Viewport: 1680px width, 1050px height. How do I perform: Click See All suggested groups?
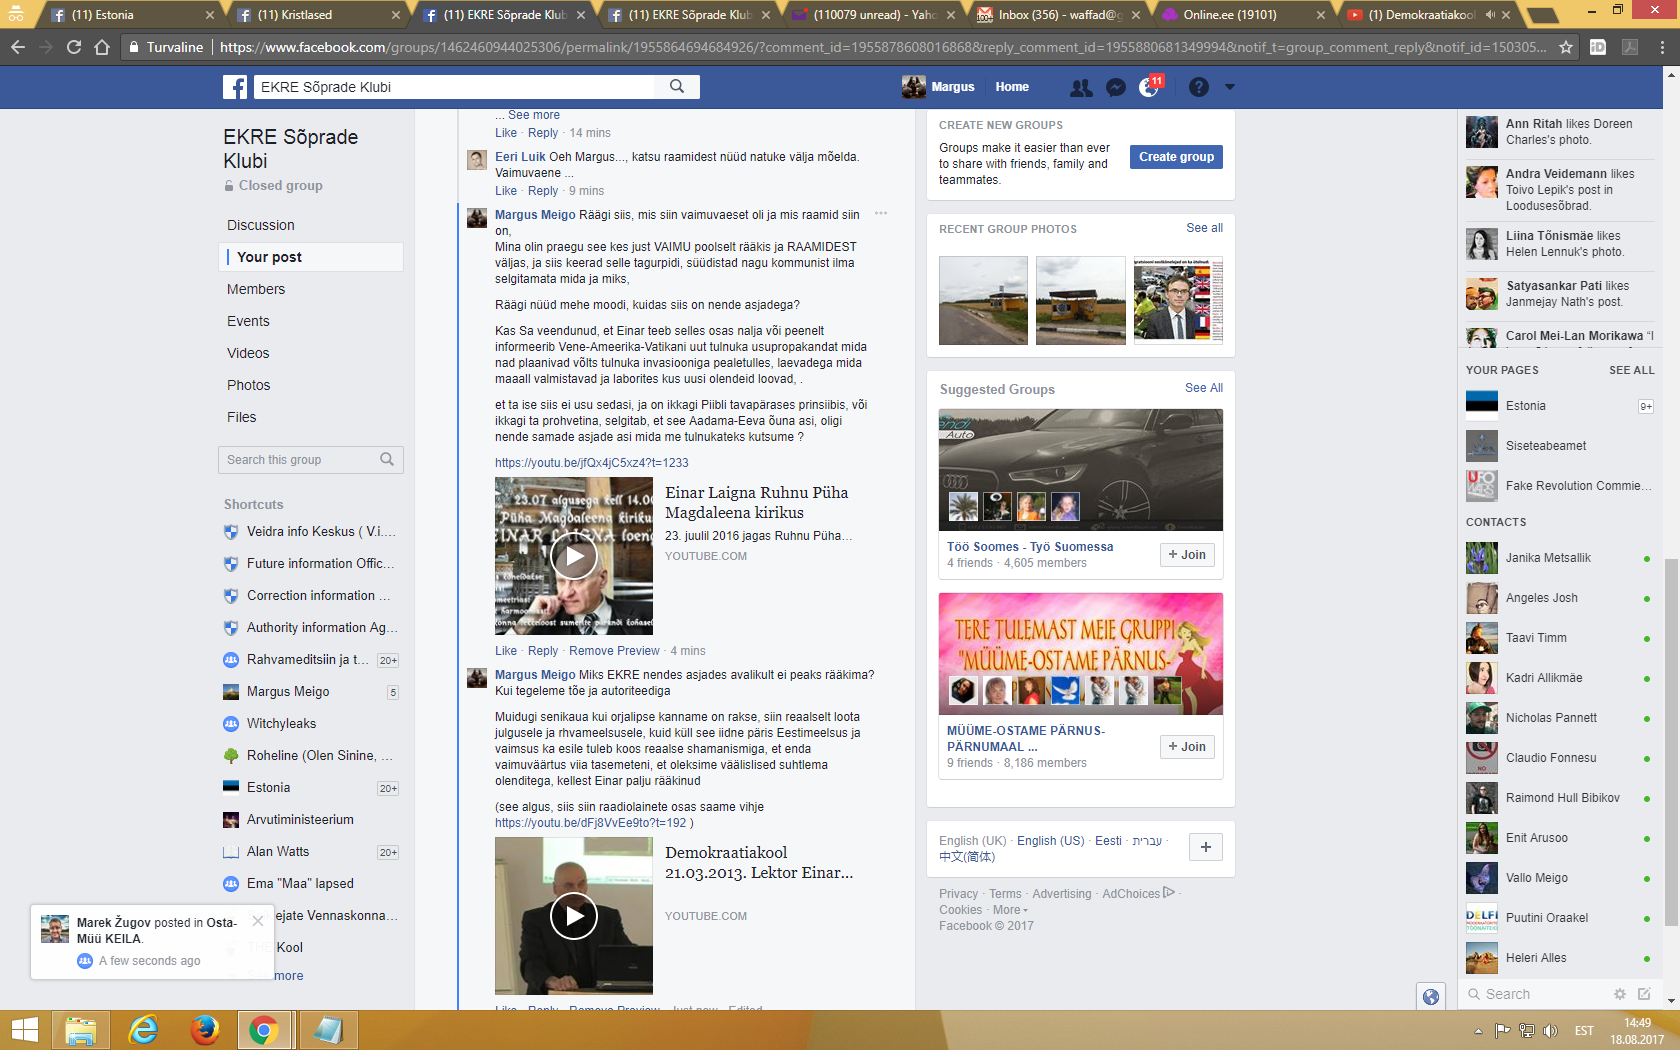tap(1204, 388)
